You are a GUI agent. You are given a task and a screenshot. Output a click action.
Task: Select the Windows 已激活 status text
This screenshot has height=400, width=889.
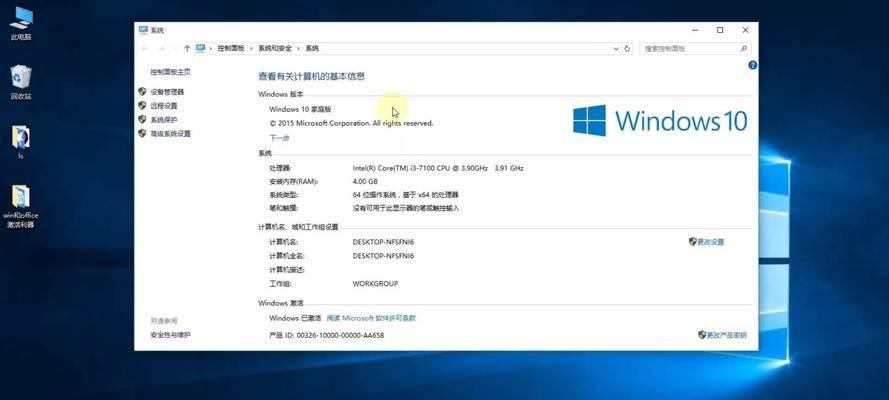point(295,318)
